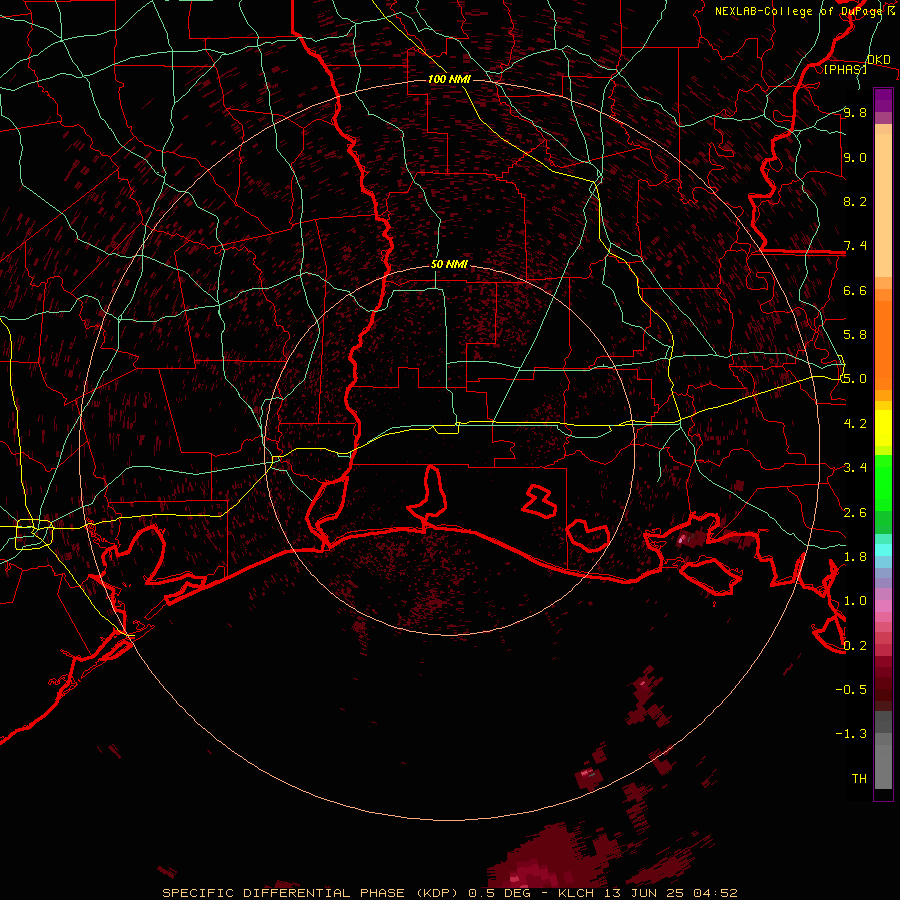The image size is (900, 900).
Task: Click the "7.4" scale value
Action: [x=855, y=246]
